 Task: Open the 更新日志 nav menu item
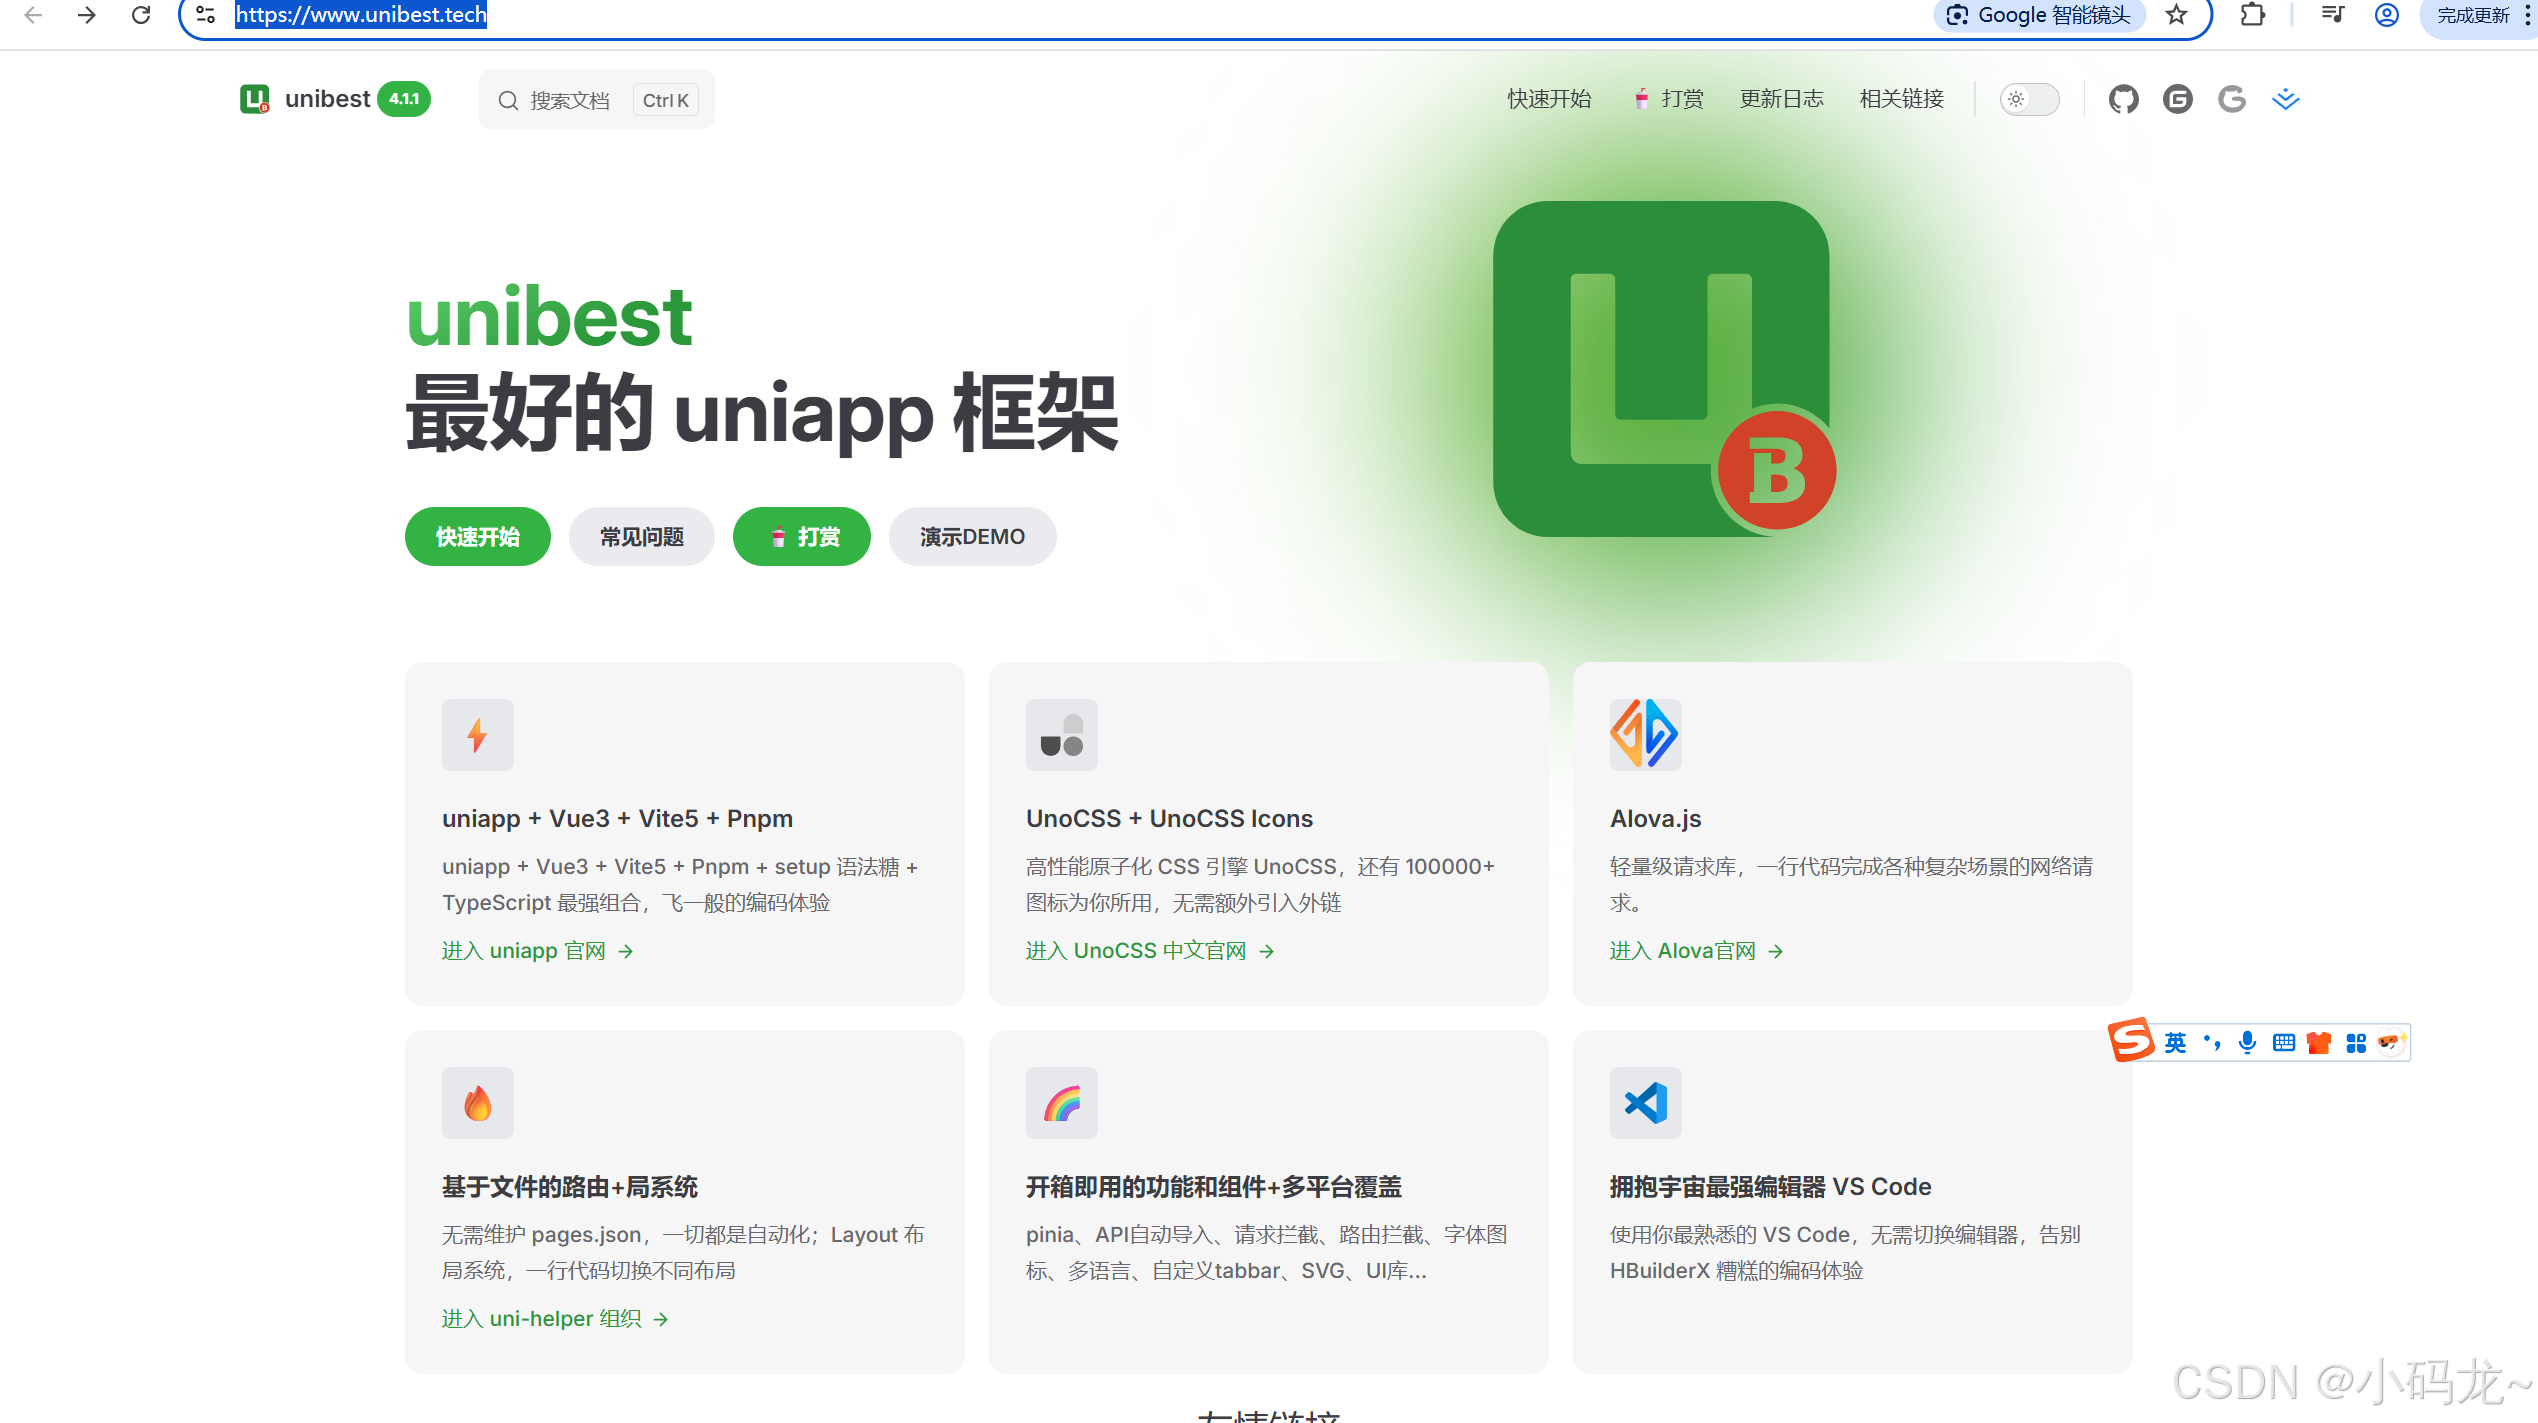click(1781, 99)
